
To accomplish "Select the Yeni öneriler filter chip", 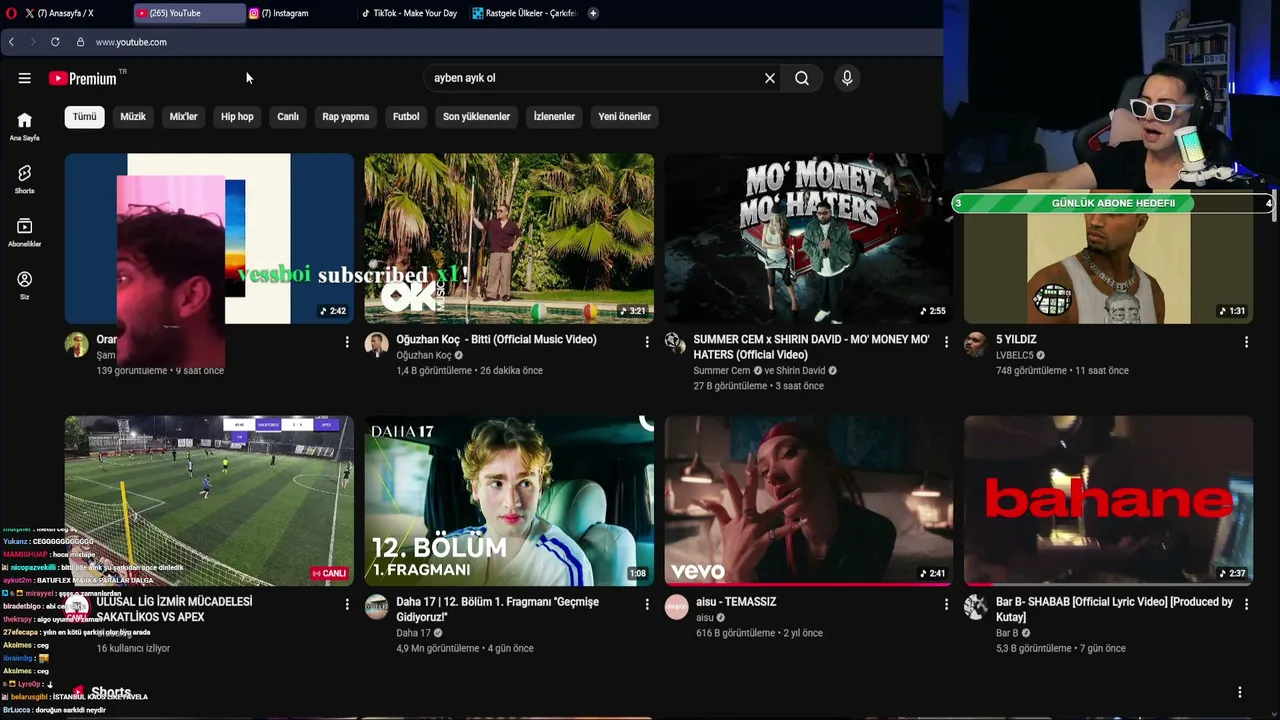I will pyautogui.click(x=625, y=117).
